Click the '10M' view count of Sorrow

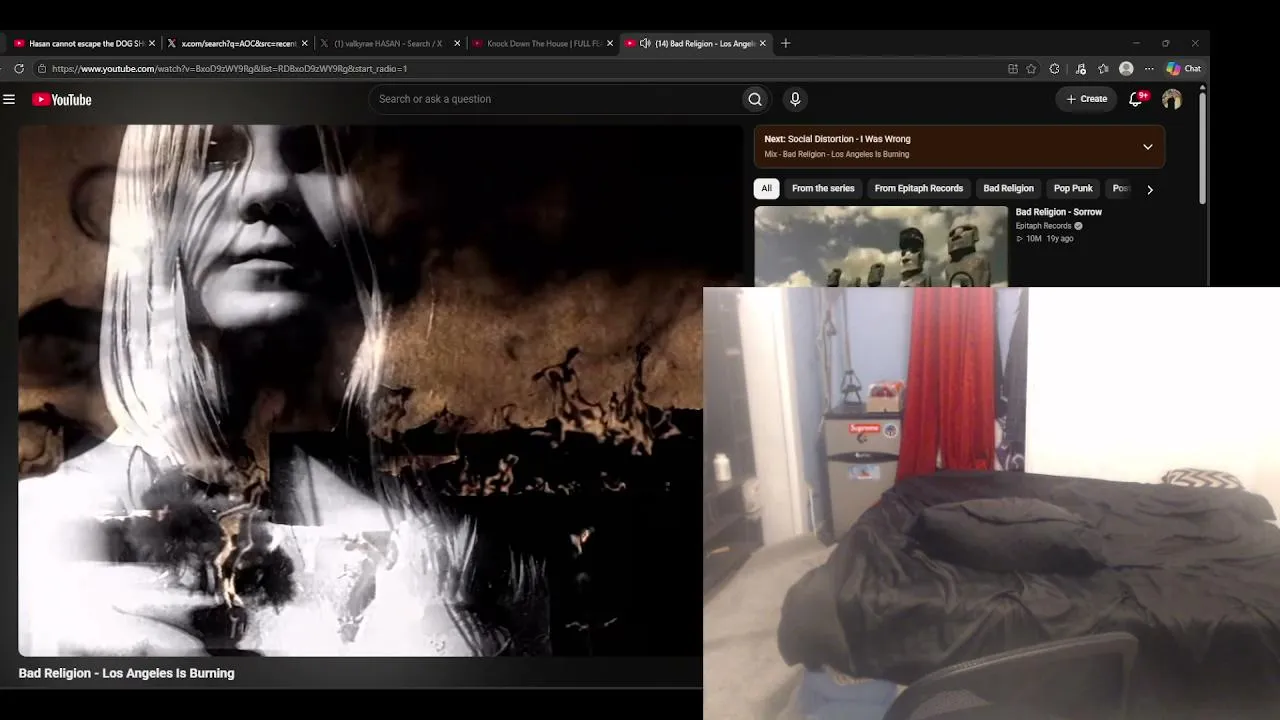[x=1034, y=239]
